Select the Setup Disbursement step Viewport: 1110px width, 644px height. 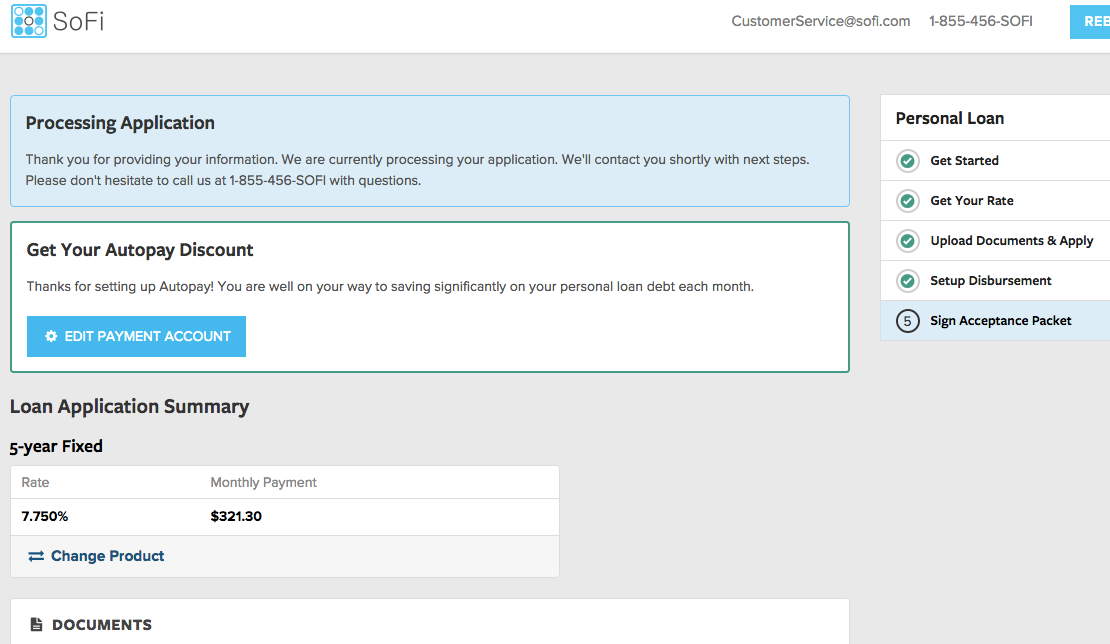[995, 281]
